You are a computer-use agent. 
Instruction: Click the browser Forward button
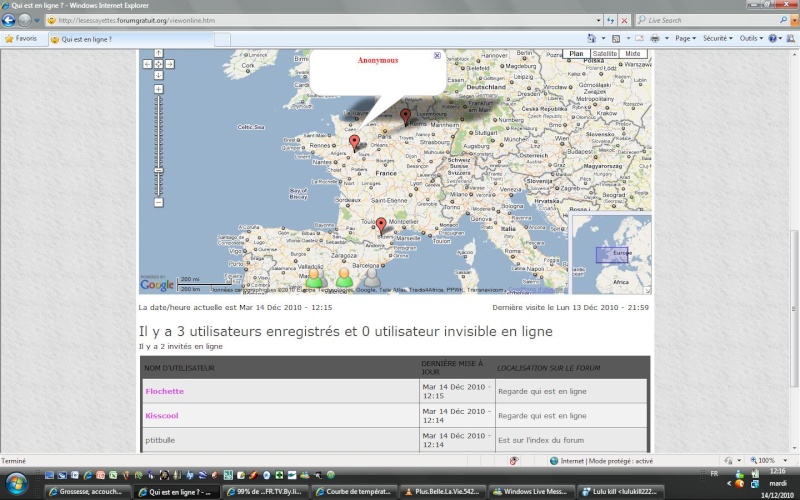[24, 20]
